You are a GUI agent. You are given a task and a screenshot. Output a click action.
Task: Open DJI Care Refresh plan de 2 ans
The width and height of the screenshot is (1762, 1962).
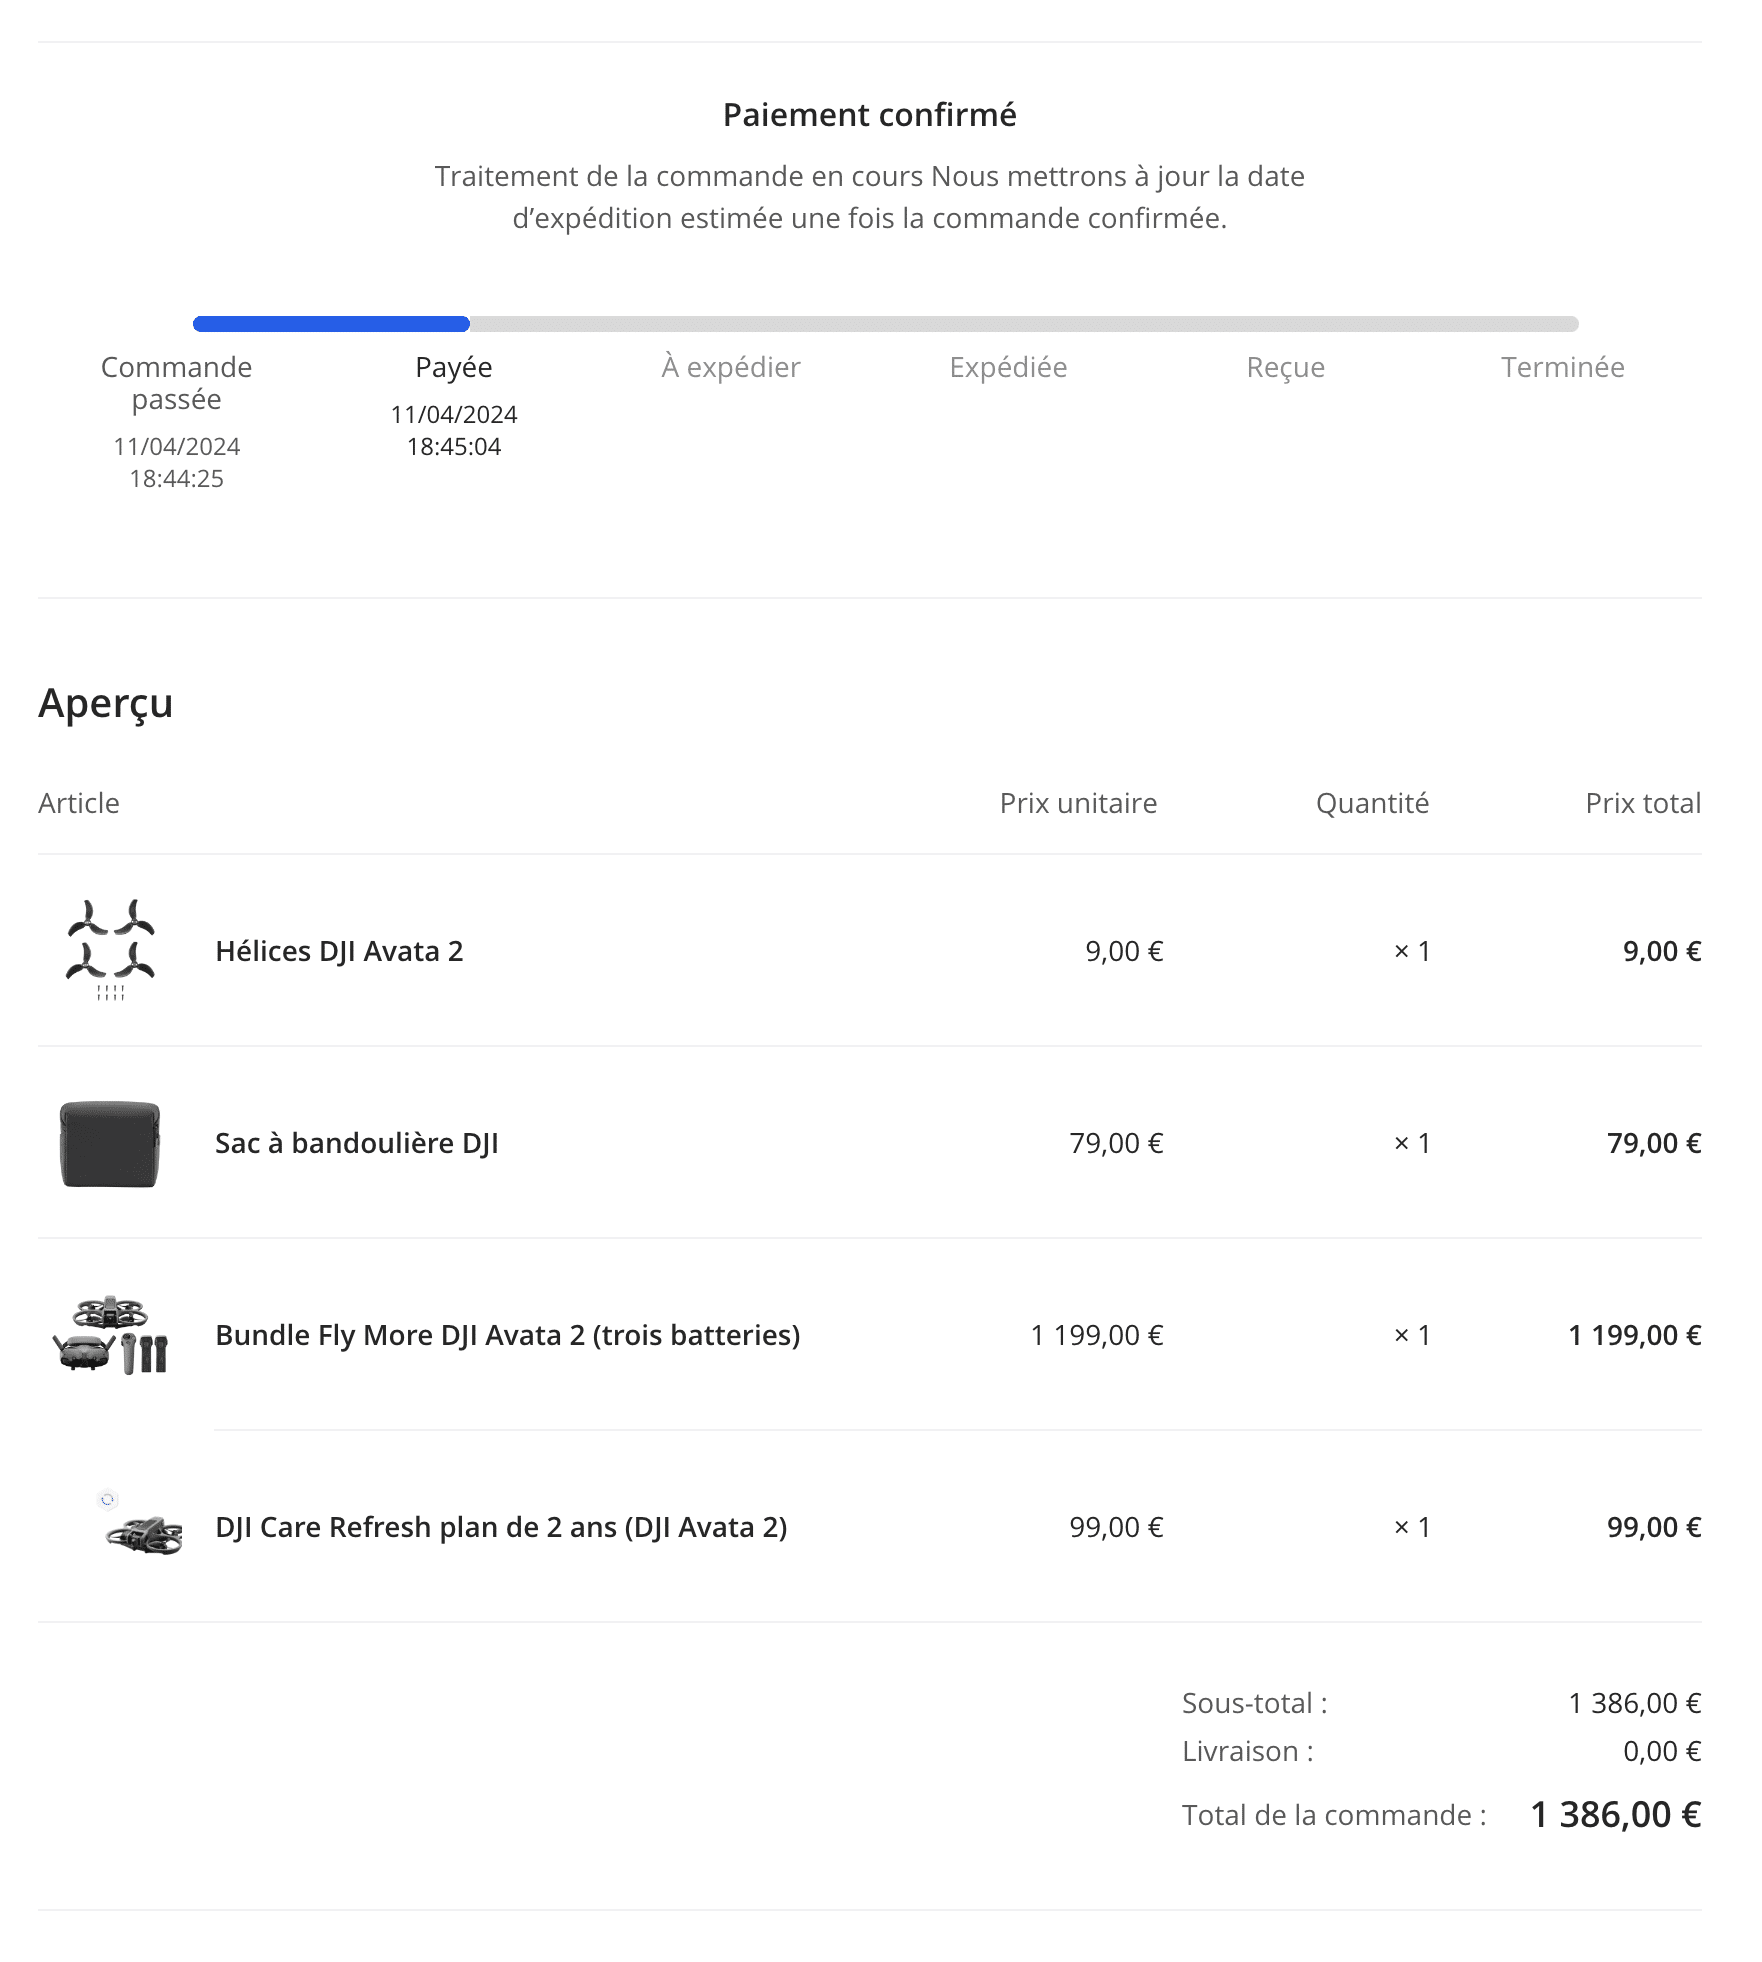(501, 1527)
